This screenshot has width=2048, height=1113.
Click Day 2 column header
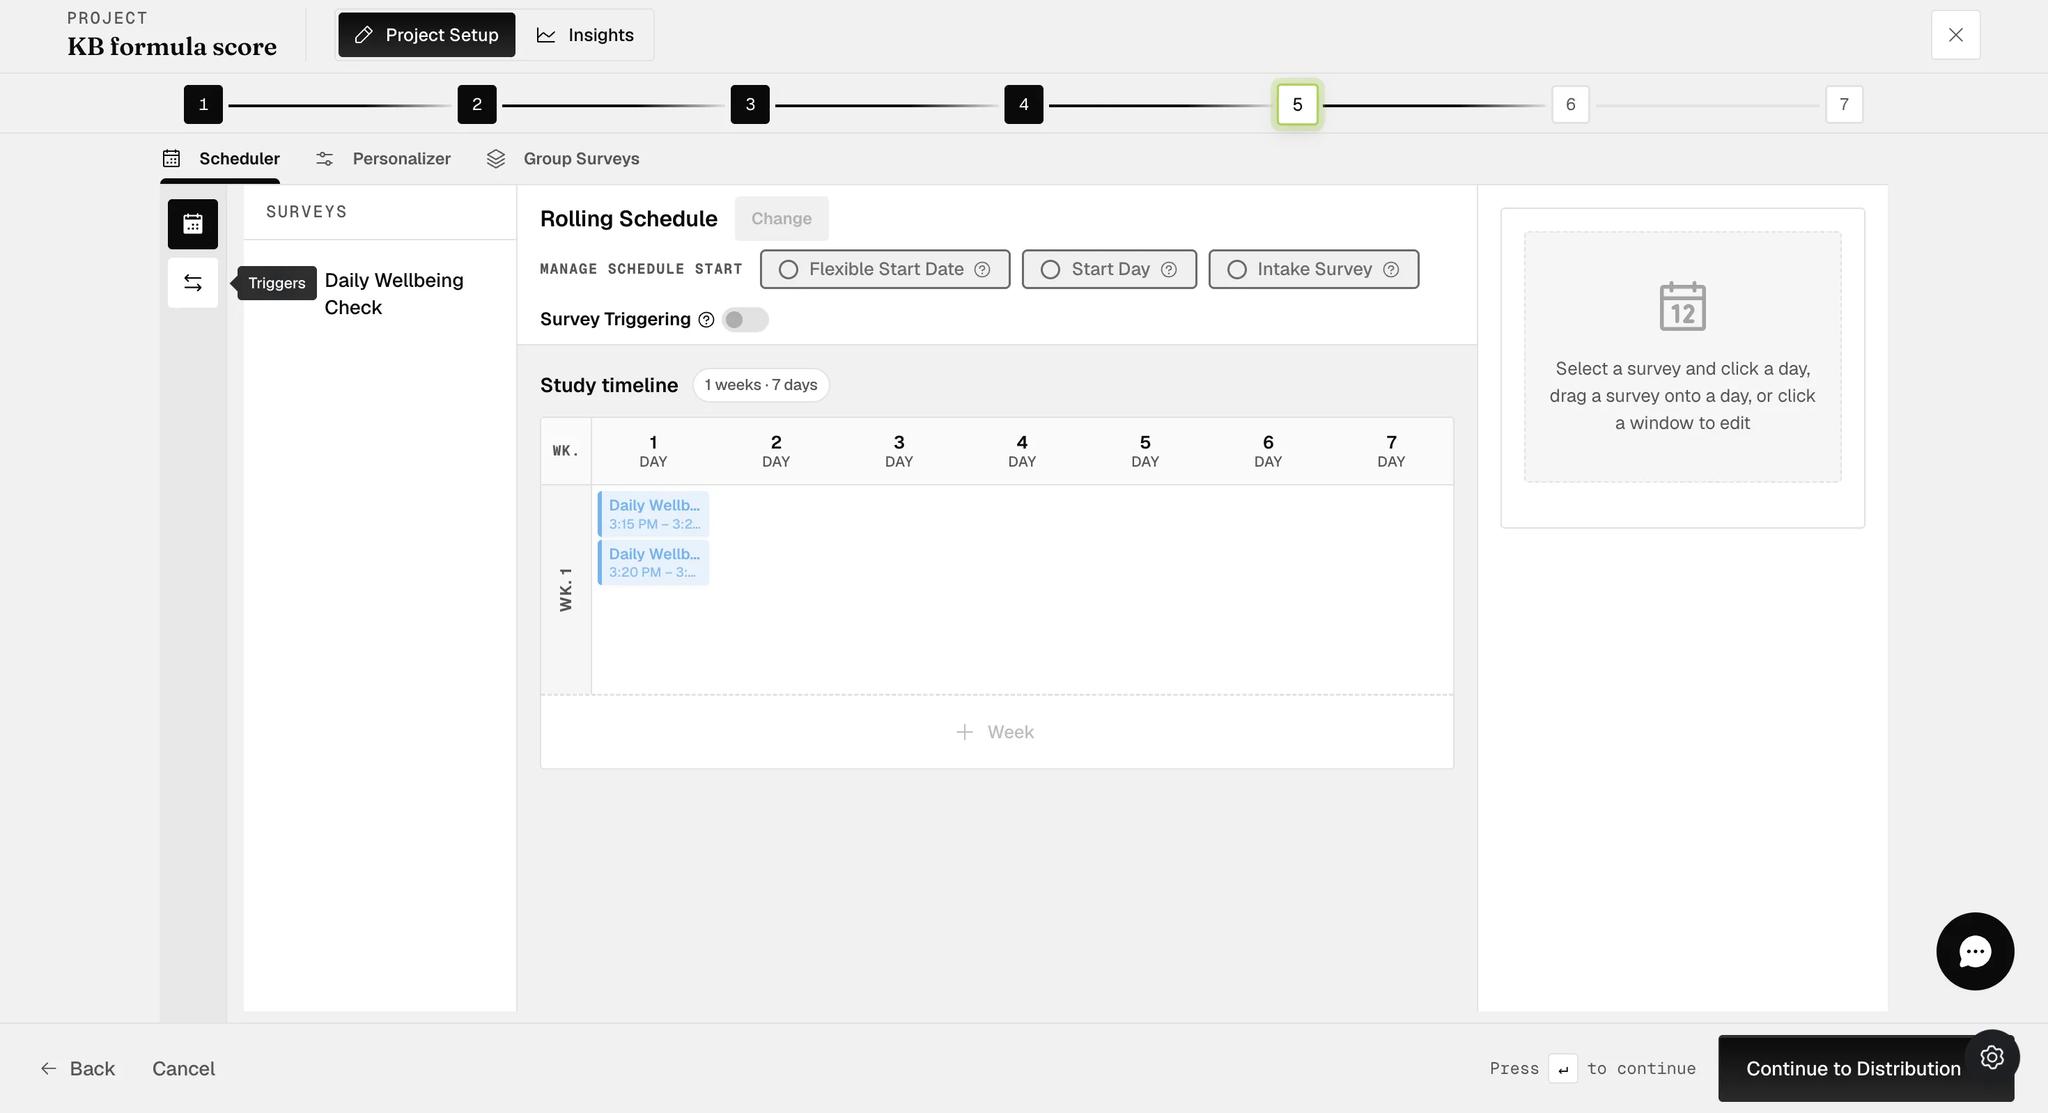776,451
